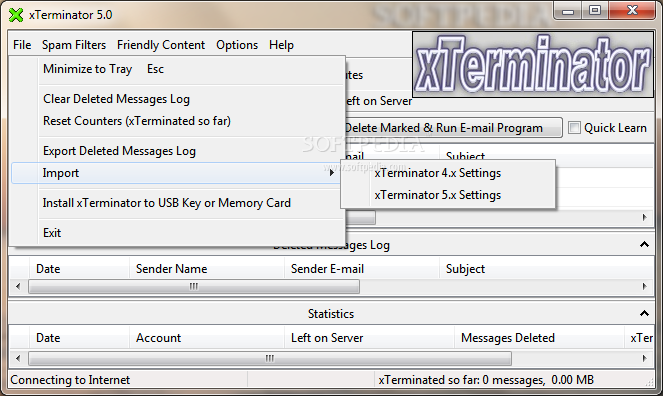The image size is (663, 396).
Task: Click the Statistics horizontal scrollbar thumb
Action: pos(270,358)
